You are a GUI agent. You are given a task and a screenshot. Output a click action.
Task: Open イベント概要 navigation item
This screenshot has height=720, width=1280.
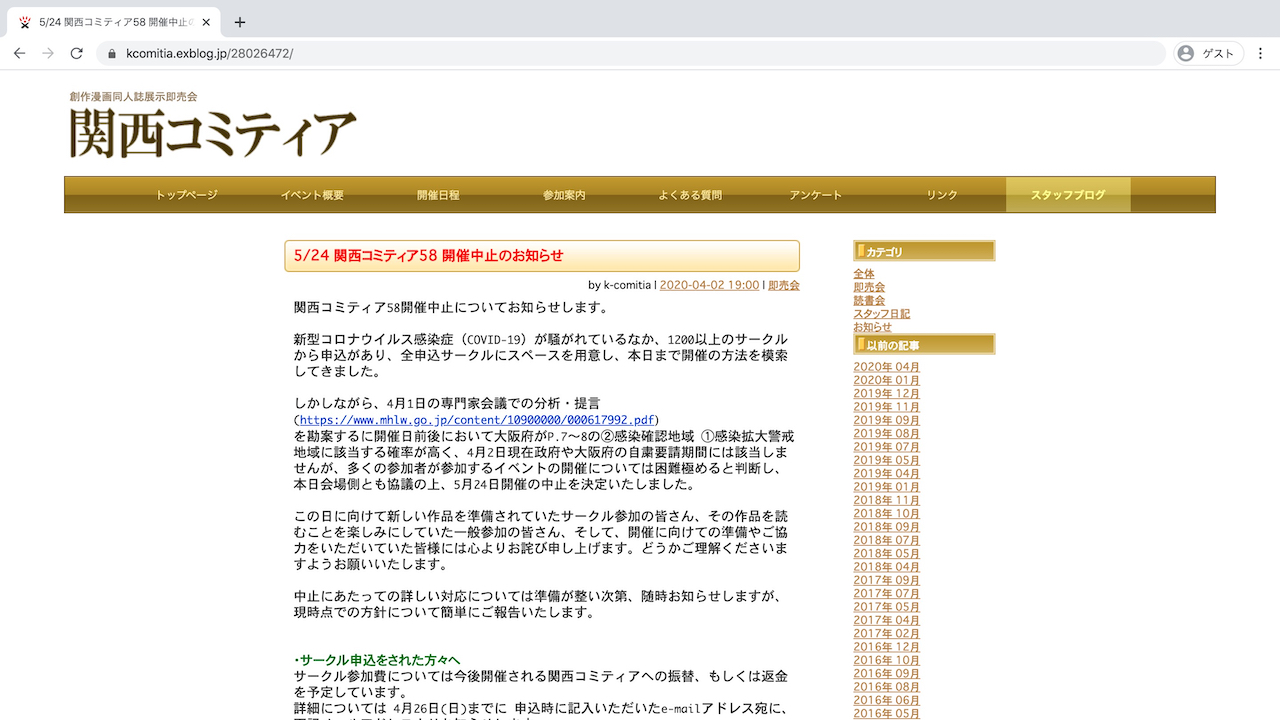[312, 195]
